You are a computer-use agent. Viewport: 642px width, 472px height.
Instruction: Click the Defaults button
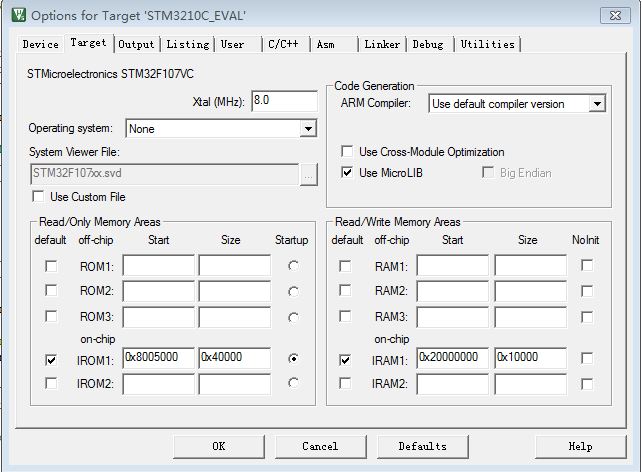[x=423, y=446]
